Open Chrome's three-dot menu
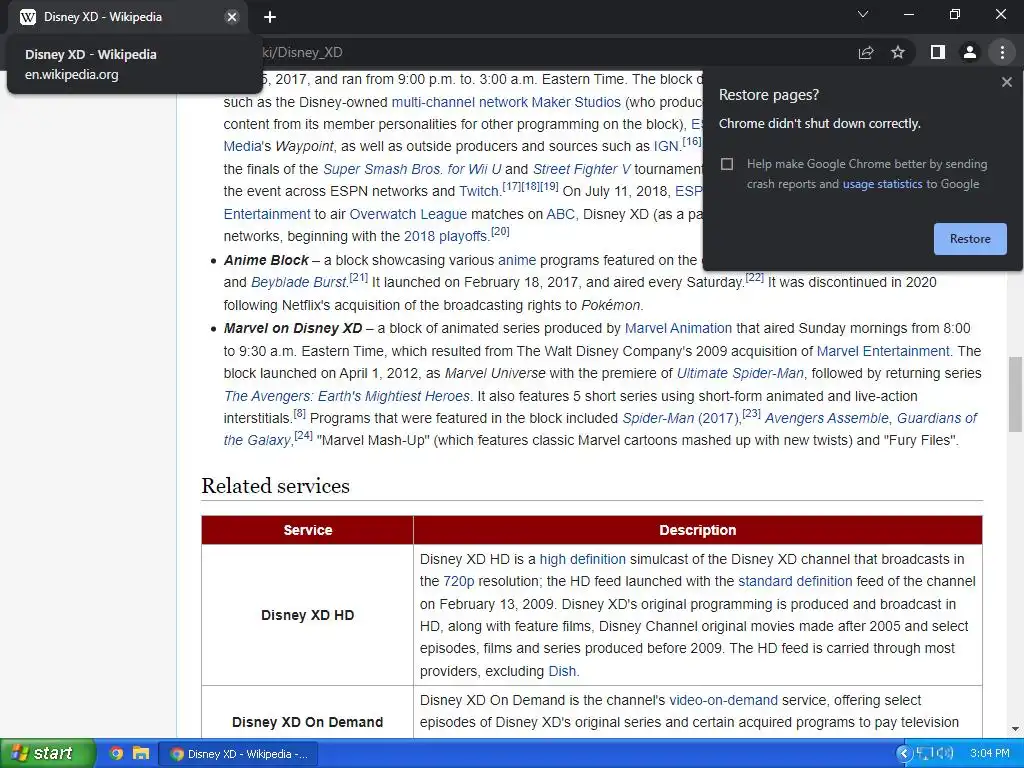Screen dimensions: 1024x768 pyautogui.click(x=1002, y=52)
